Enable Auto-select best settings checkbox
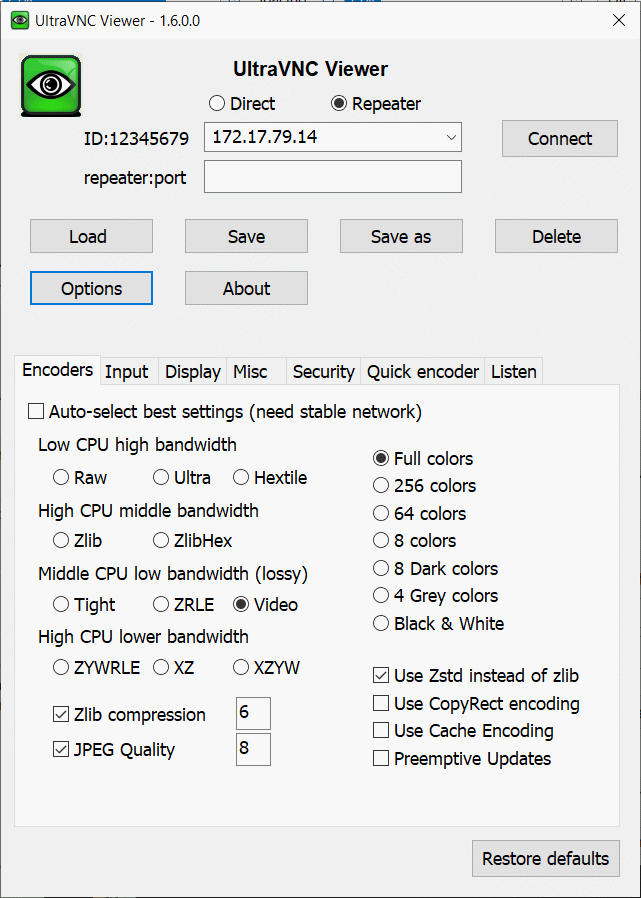The image size is (641, 898). click(37, 412)
